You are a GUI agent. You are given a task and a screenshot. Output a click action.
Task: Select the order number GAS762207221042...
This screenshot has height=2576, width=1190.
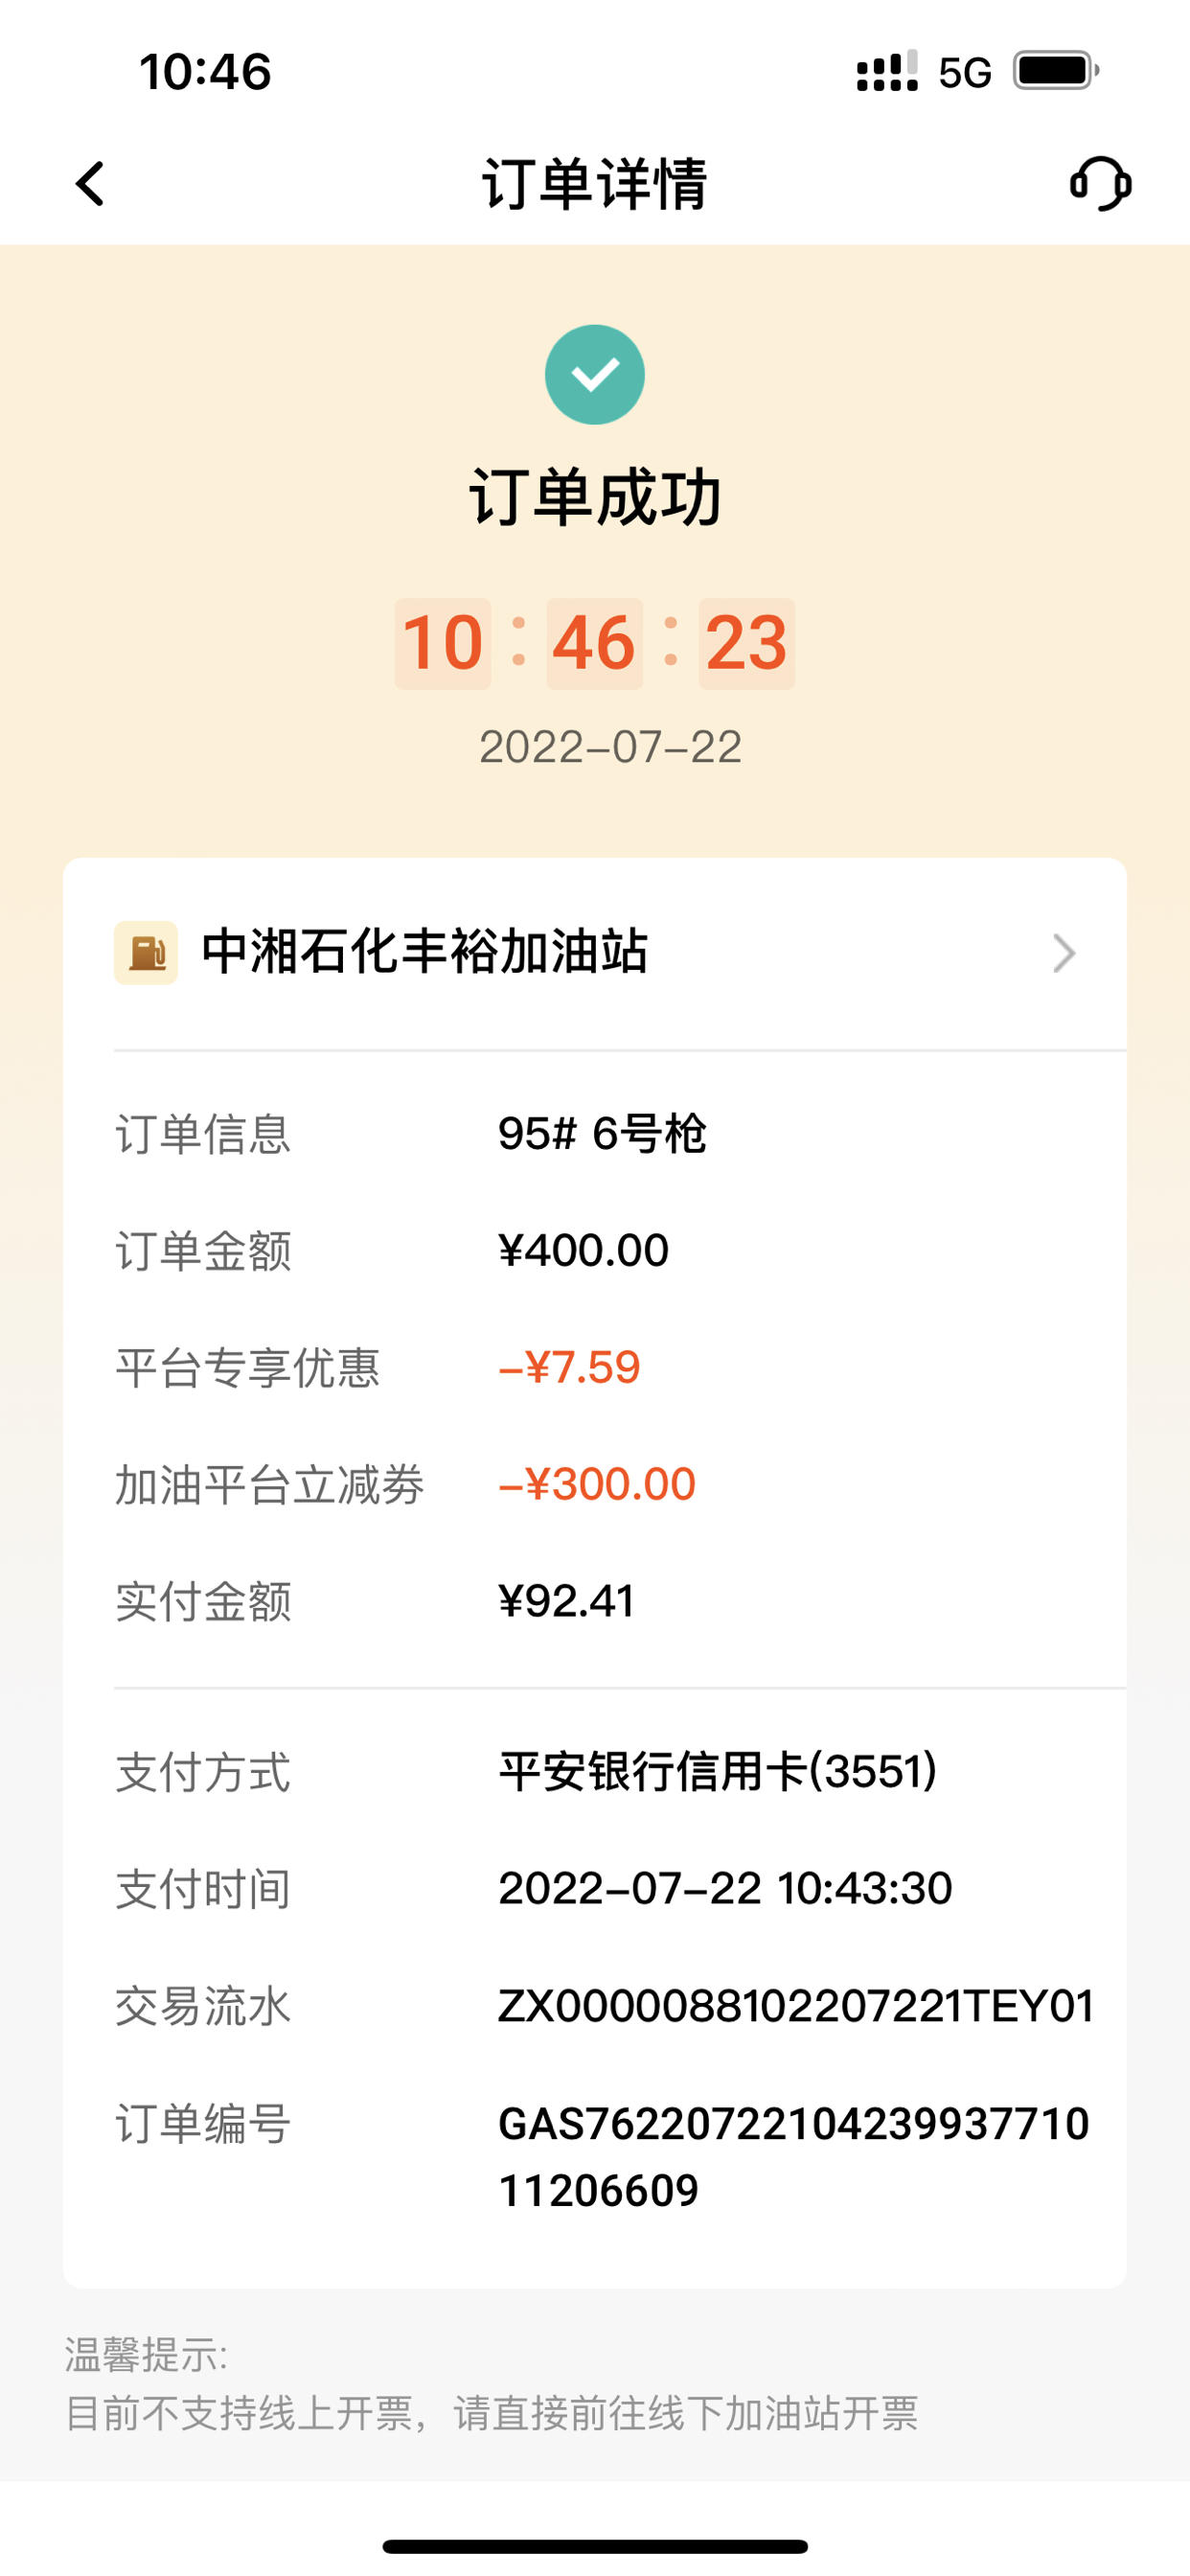pos(793,2156)
